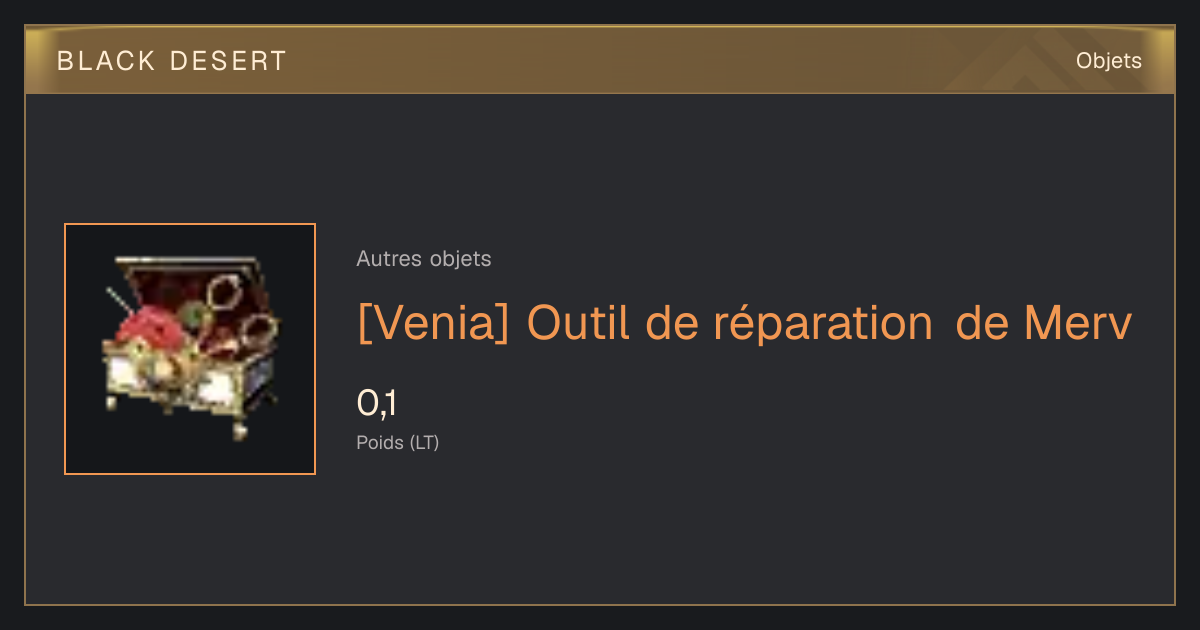The width and height of the screenshot is (1200, 630).
Task: Click the orange-bordered item thumbnail frame
Action: pyautogui.click(x=190, y=349)
